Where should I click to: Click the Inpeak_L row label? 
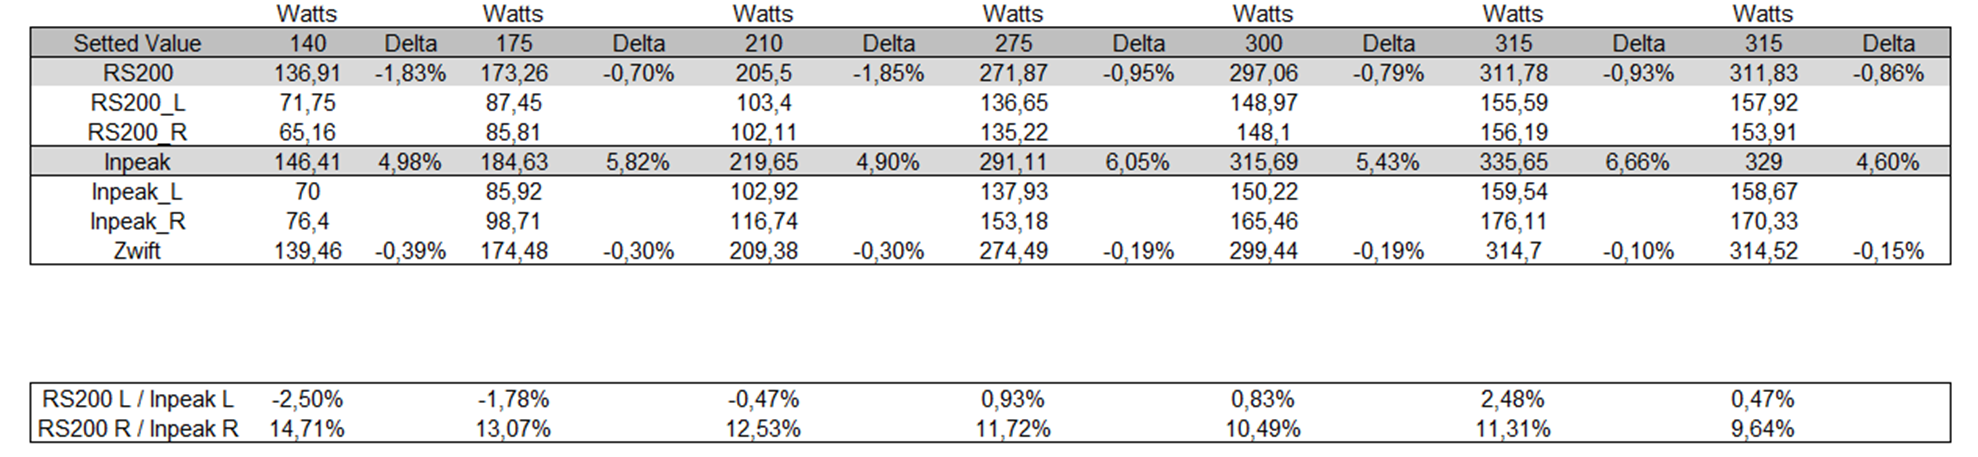point(137,192)
